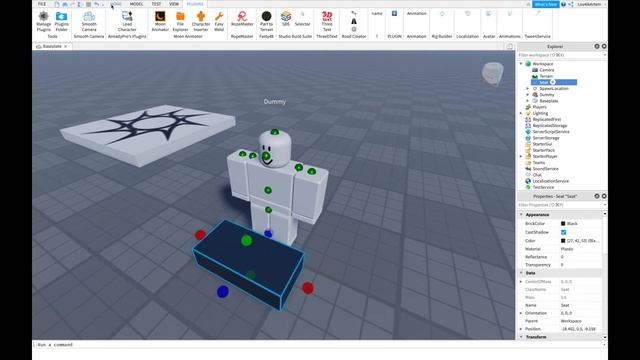This screenshot has height=360, width=640.
Task: Collapse the Workspace tree node
Action: pos(521,64)
